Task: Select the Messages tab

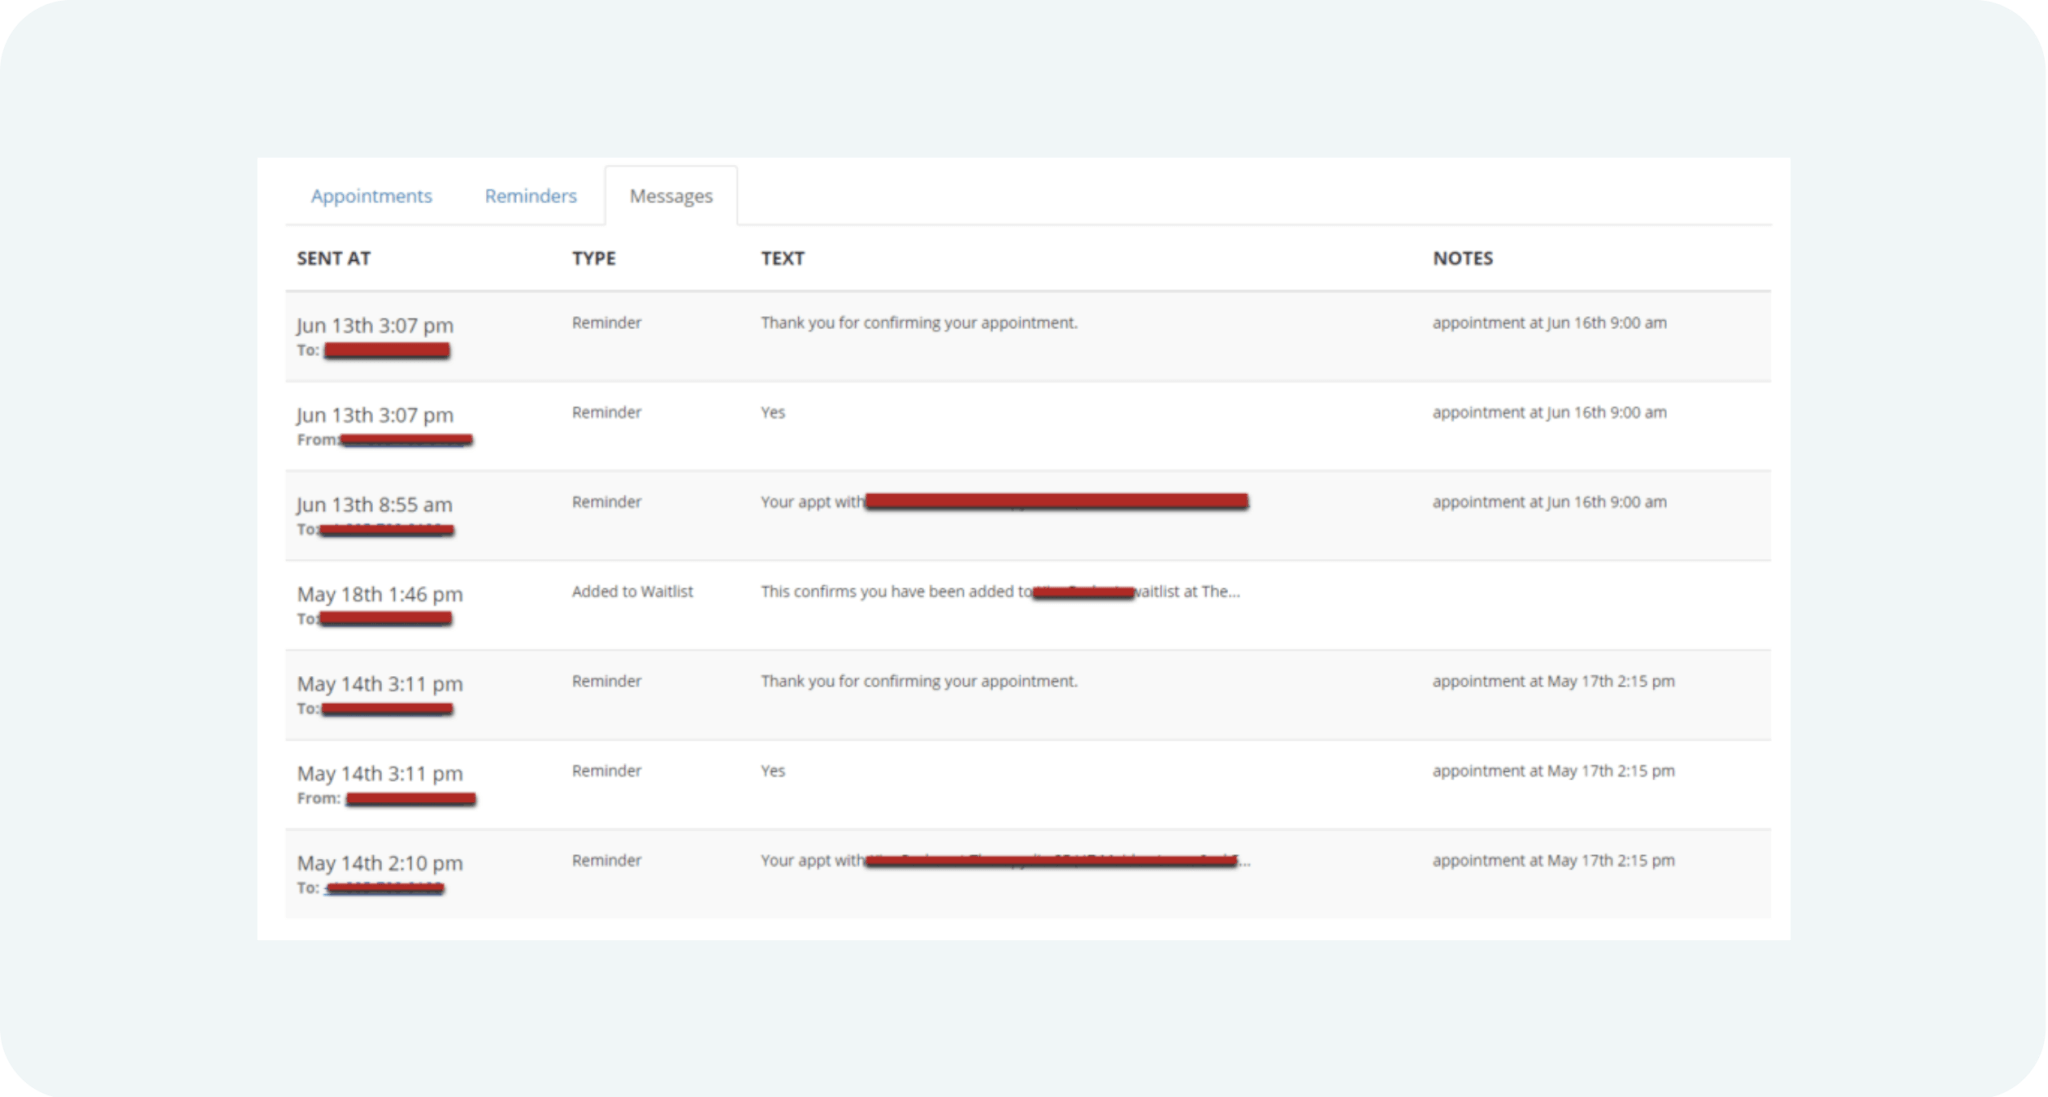Action: click(x=671, y=196)
